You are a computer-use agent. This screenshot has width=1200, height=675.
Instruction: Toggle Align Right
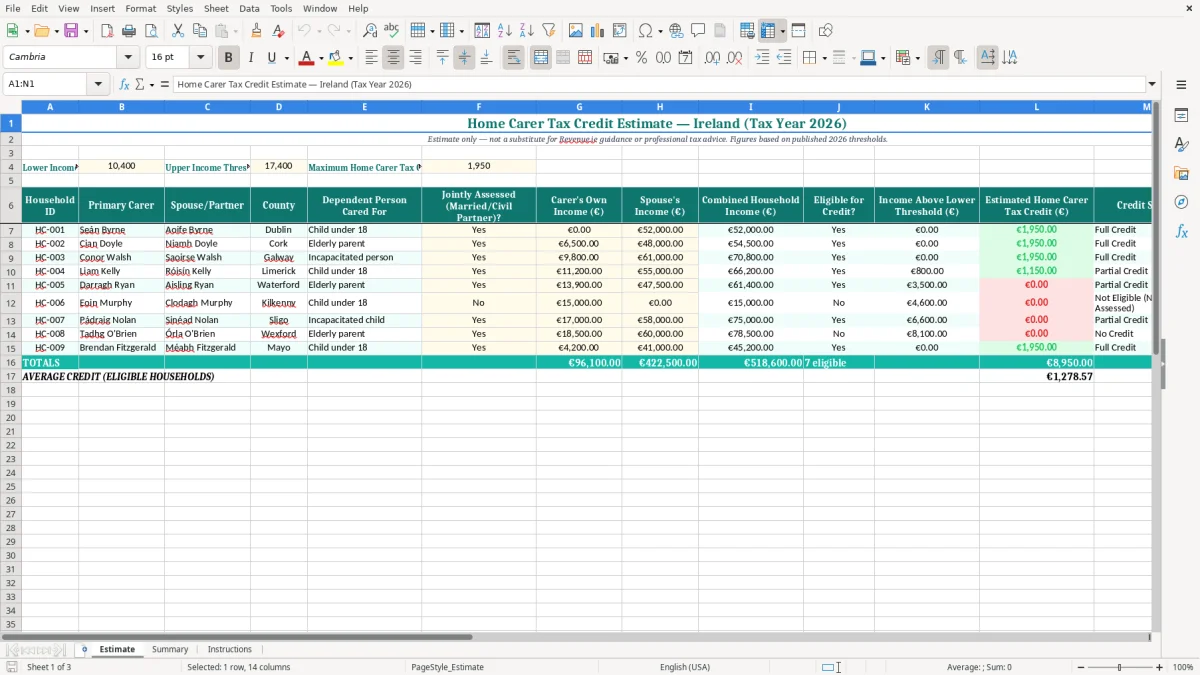pyautogui.click(x=415, y=58)
